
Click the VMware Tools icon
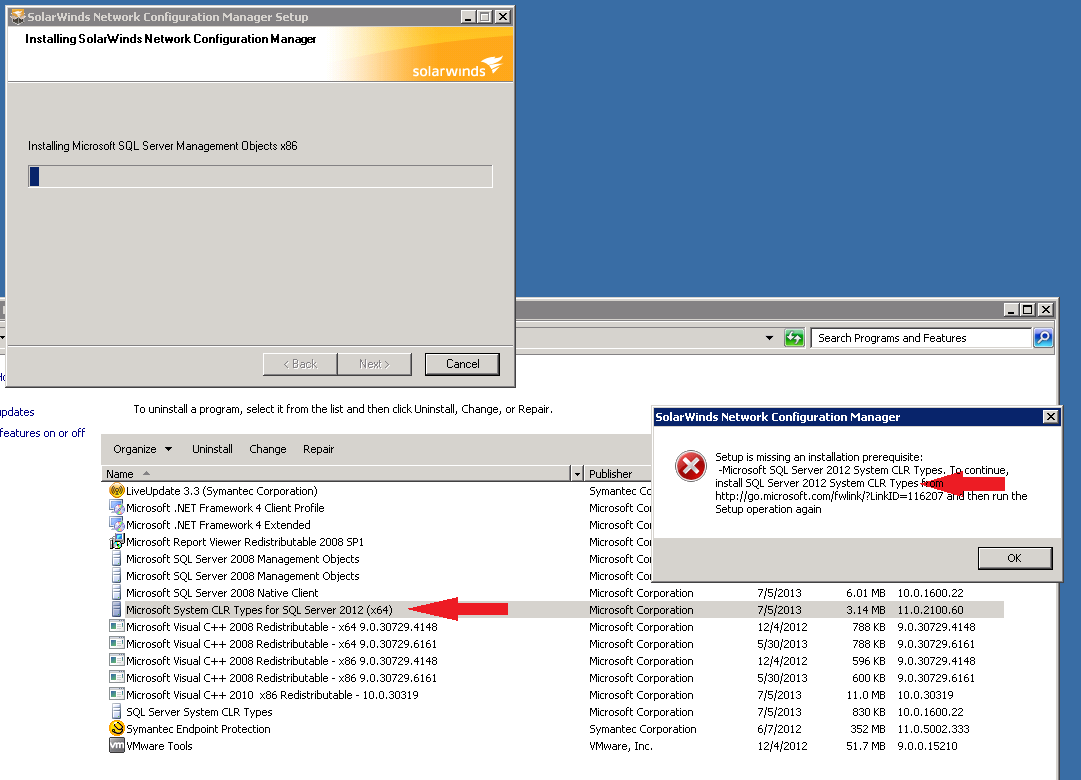(117, 746)
